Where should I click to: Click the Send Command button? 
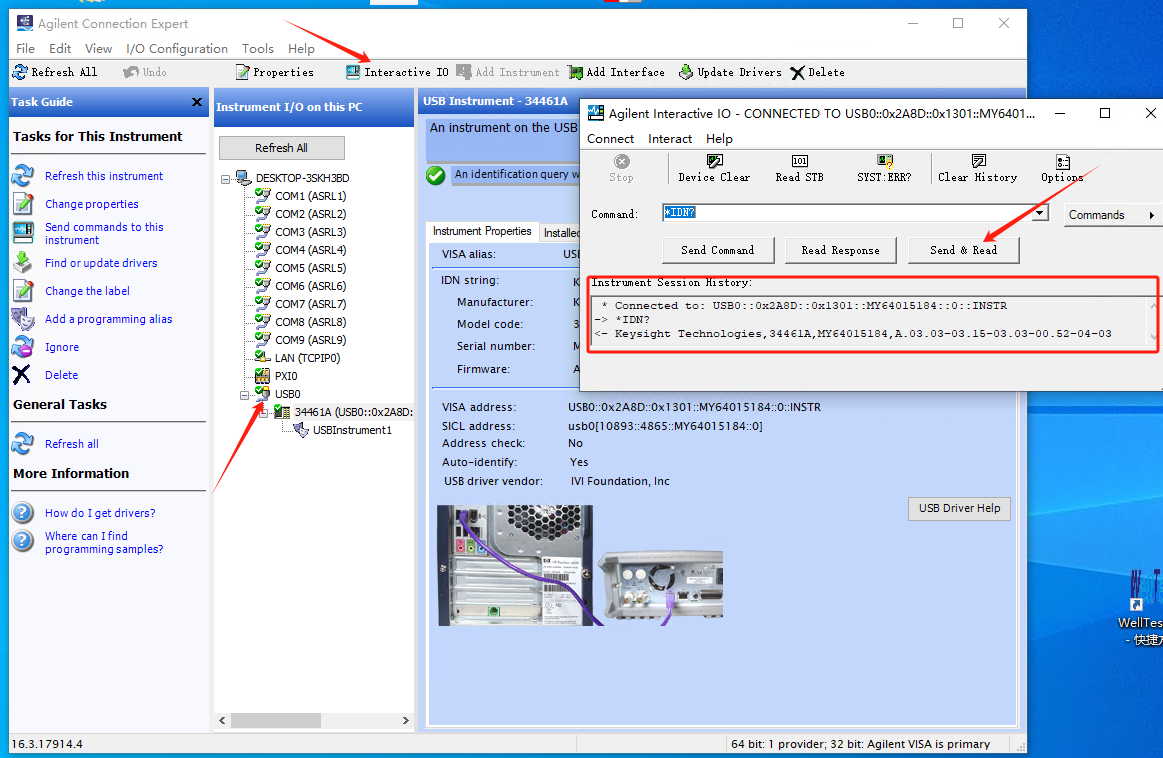click(718, 250)
